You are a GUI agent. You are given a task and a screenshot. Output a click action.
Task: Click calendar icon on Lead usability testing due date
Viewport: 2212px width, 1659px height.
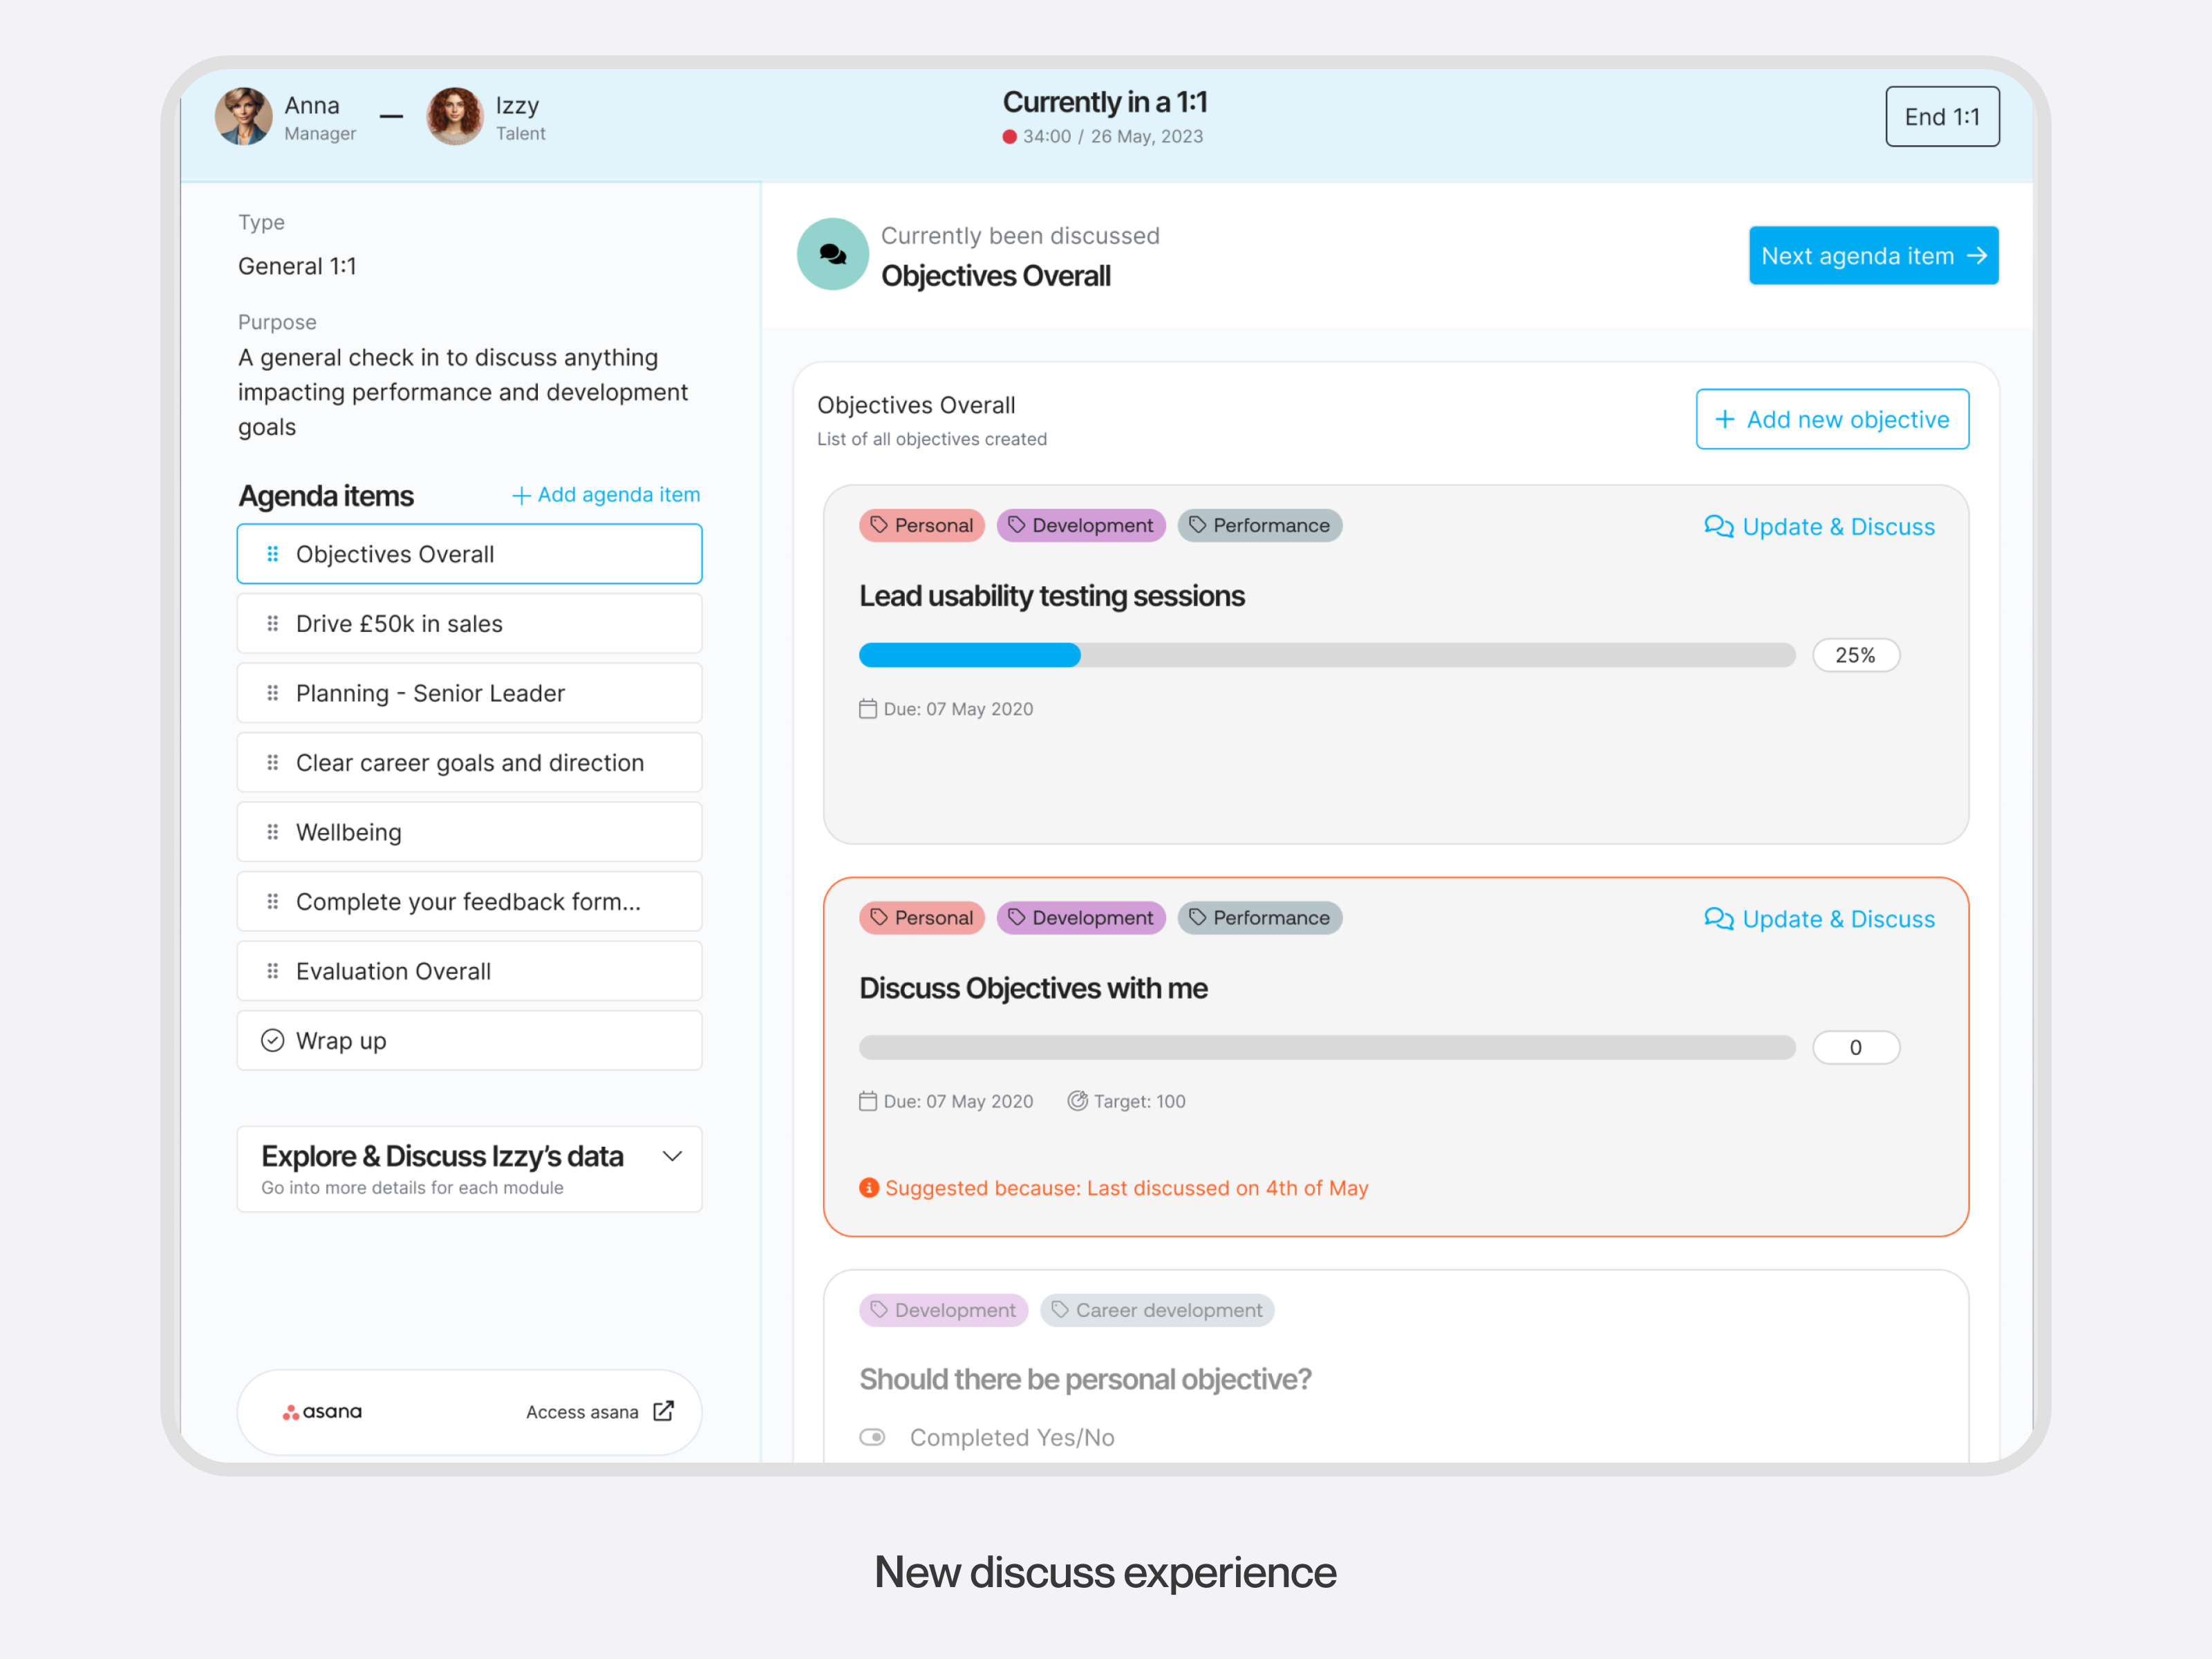pyautogui.click(x=867, y=708)
